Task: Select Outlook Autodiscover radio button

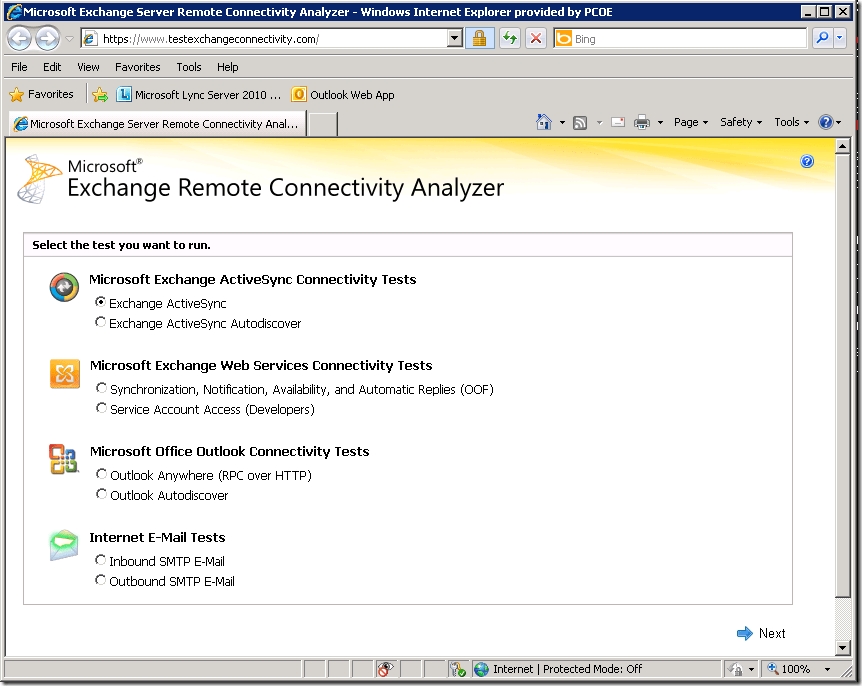Action: coord(101,494)
